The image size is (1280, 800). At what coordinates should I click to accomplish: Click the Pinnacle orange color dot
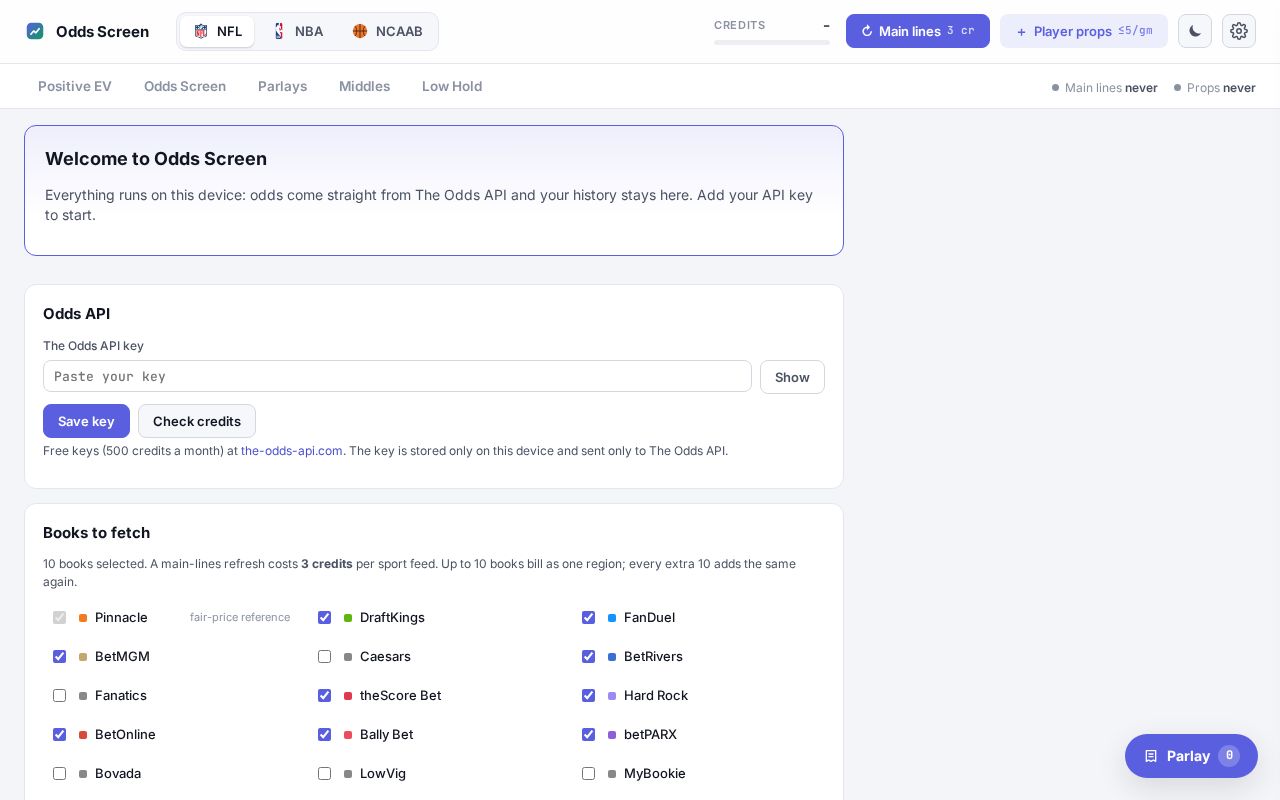pyautogui.click(x=83, y=618)
